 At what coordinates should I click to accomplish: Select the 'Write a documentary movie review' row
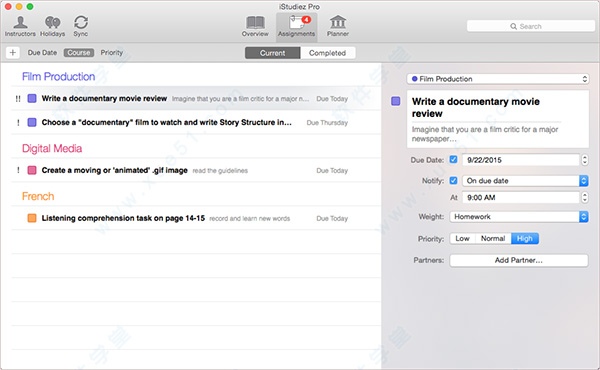(196, 98)
